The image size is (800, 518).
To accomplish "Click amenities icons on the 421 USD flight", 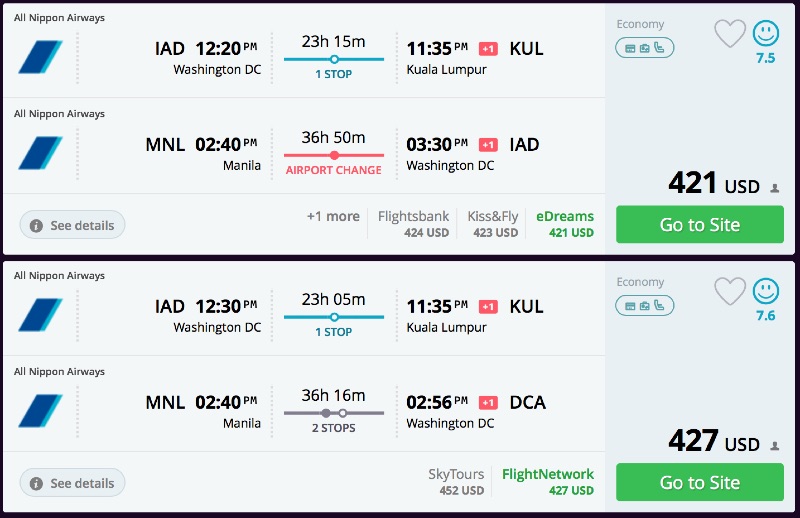I will (x=644, y=47).
